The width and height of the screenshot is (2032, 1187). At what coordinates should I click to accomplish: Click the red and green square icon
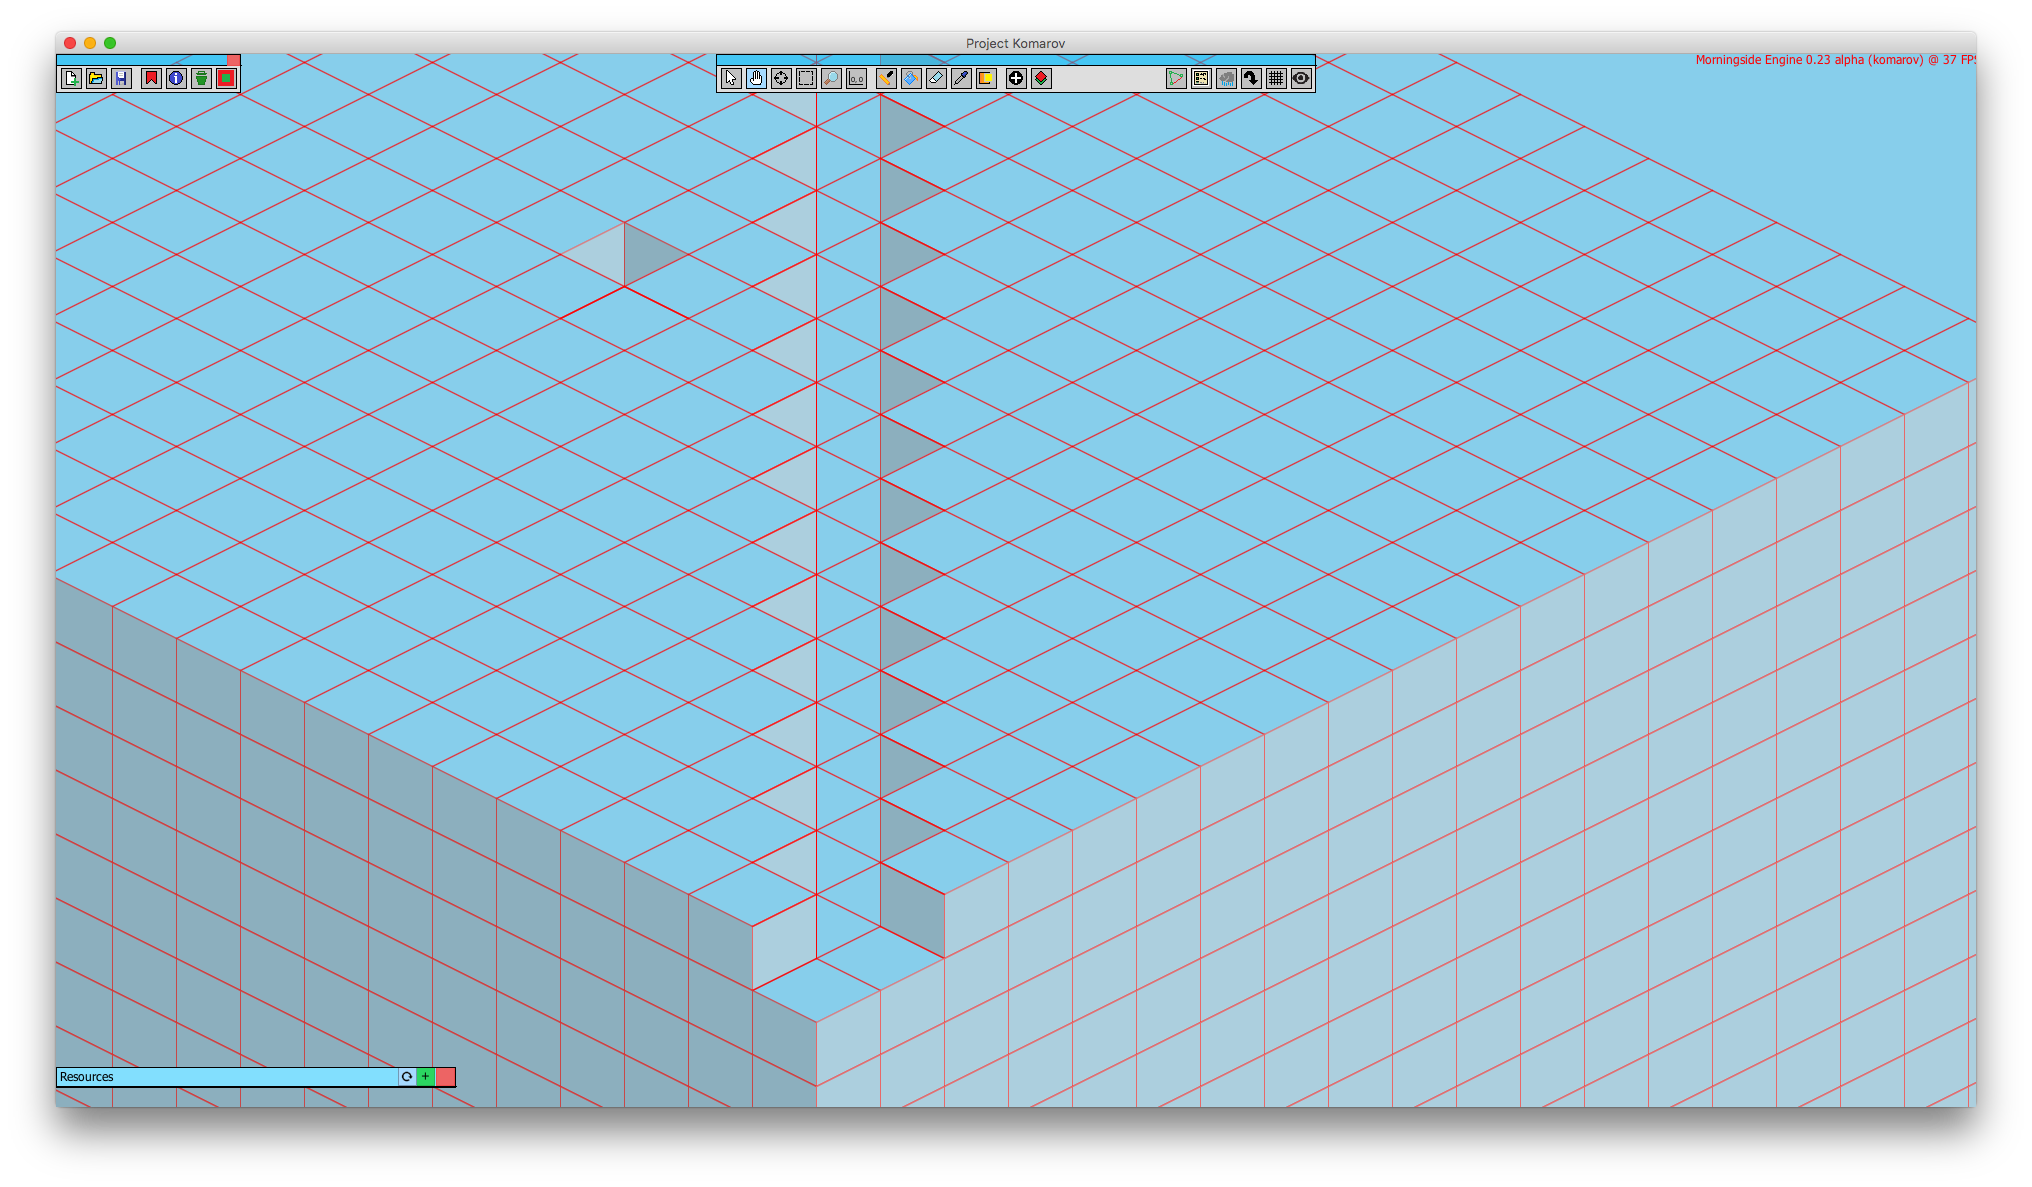click(226, 79)
